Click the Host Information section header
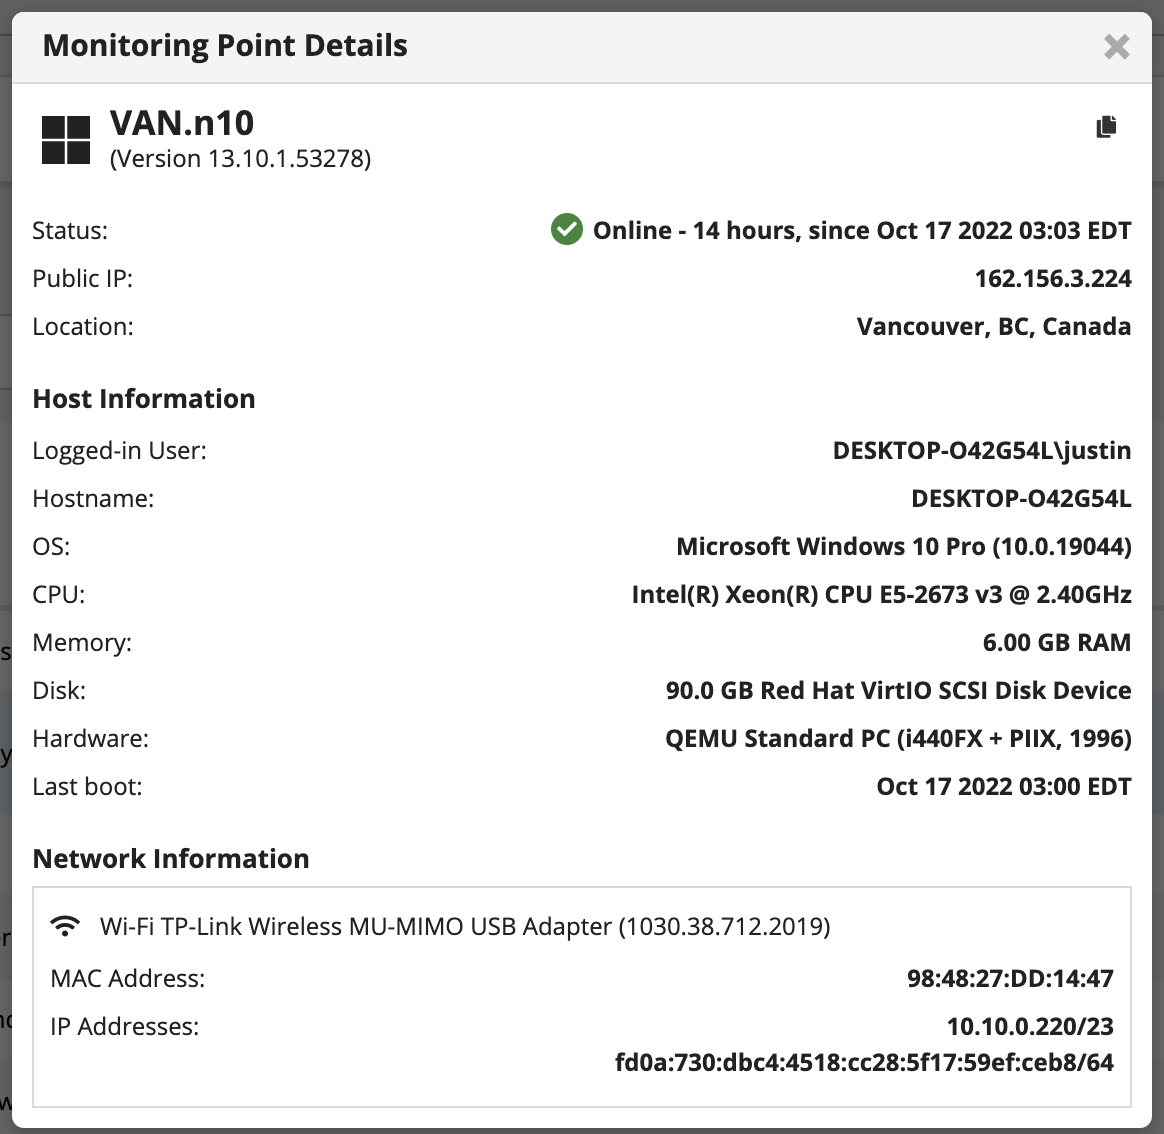 (144, 398)
